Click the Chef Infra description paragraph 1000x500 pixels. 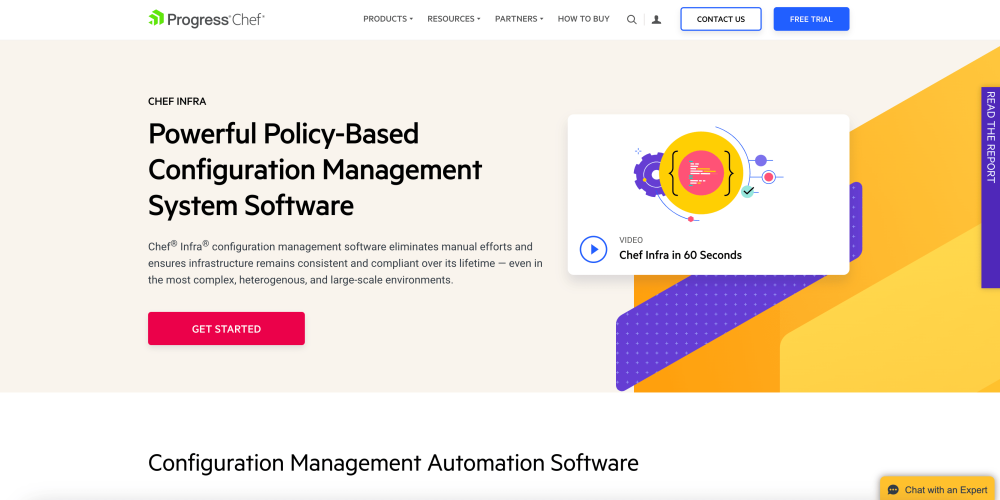[x=345, y=263]
